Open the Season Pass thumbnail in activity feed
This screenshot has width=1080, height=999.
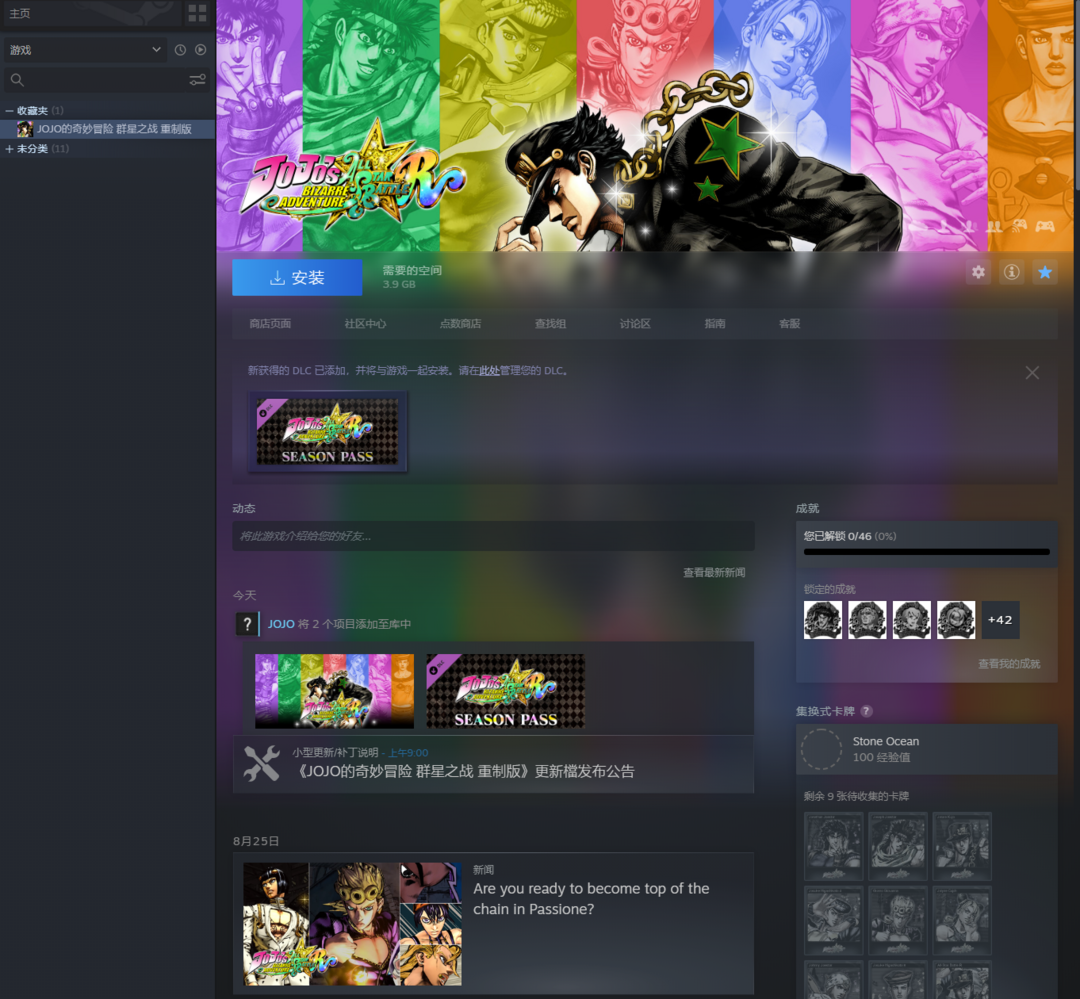506,691
